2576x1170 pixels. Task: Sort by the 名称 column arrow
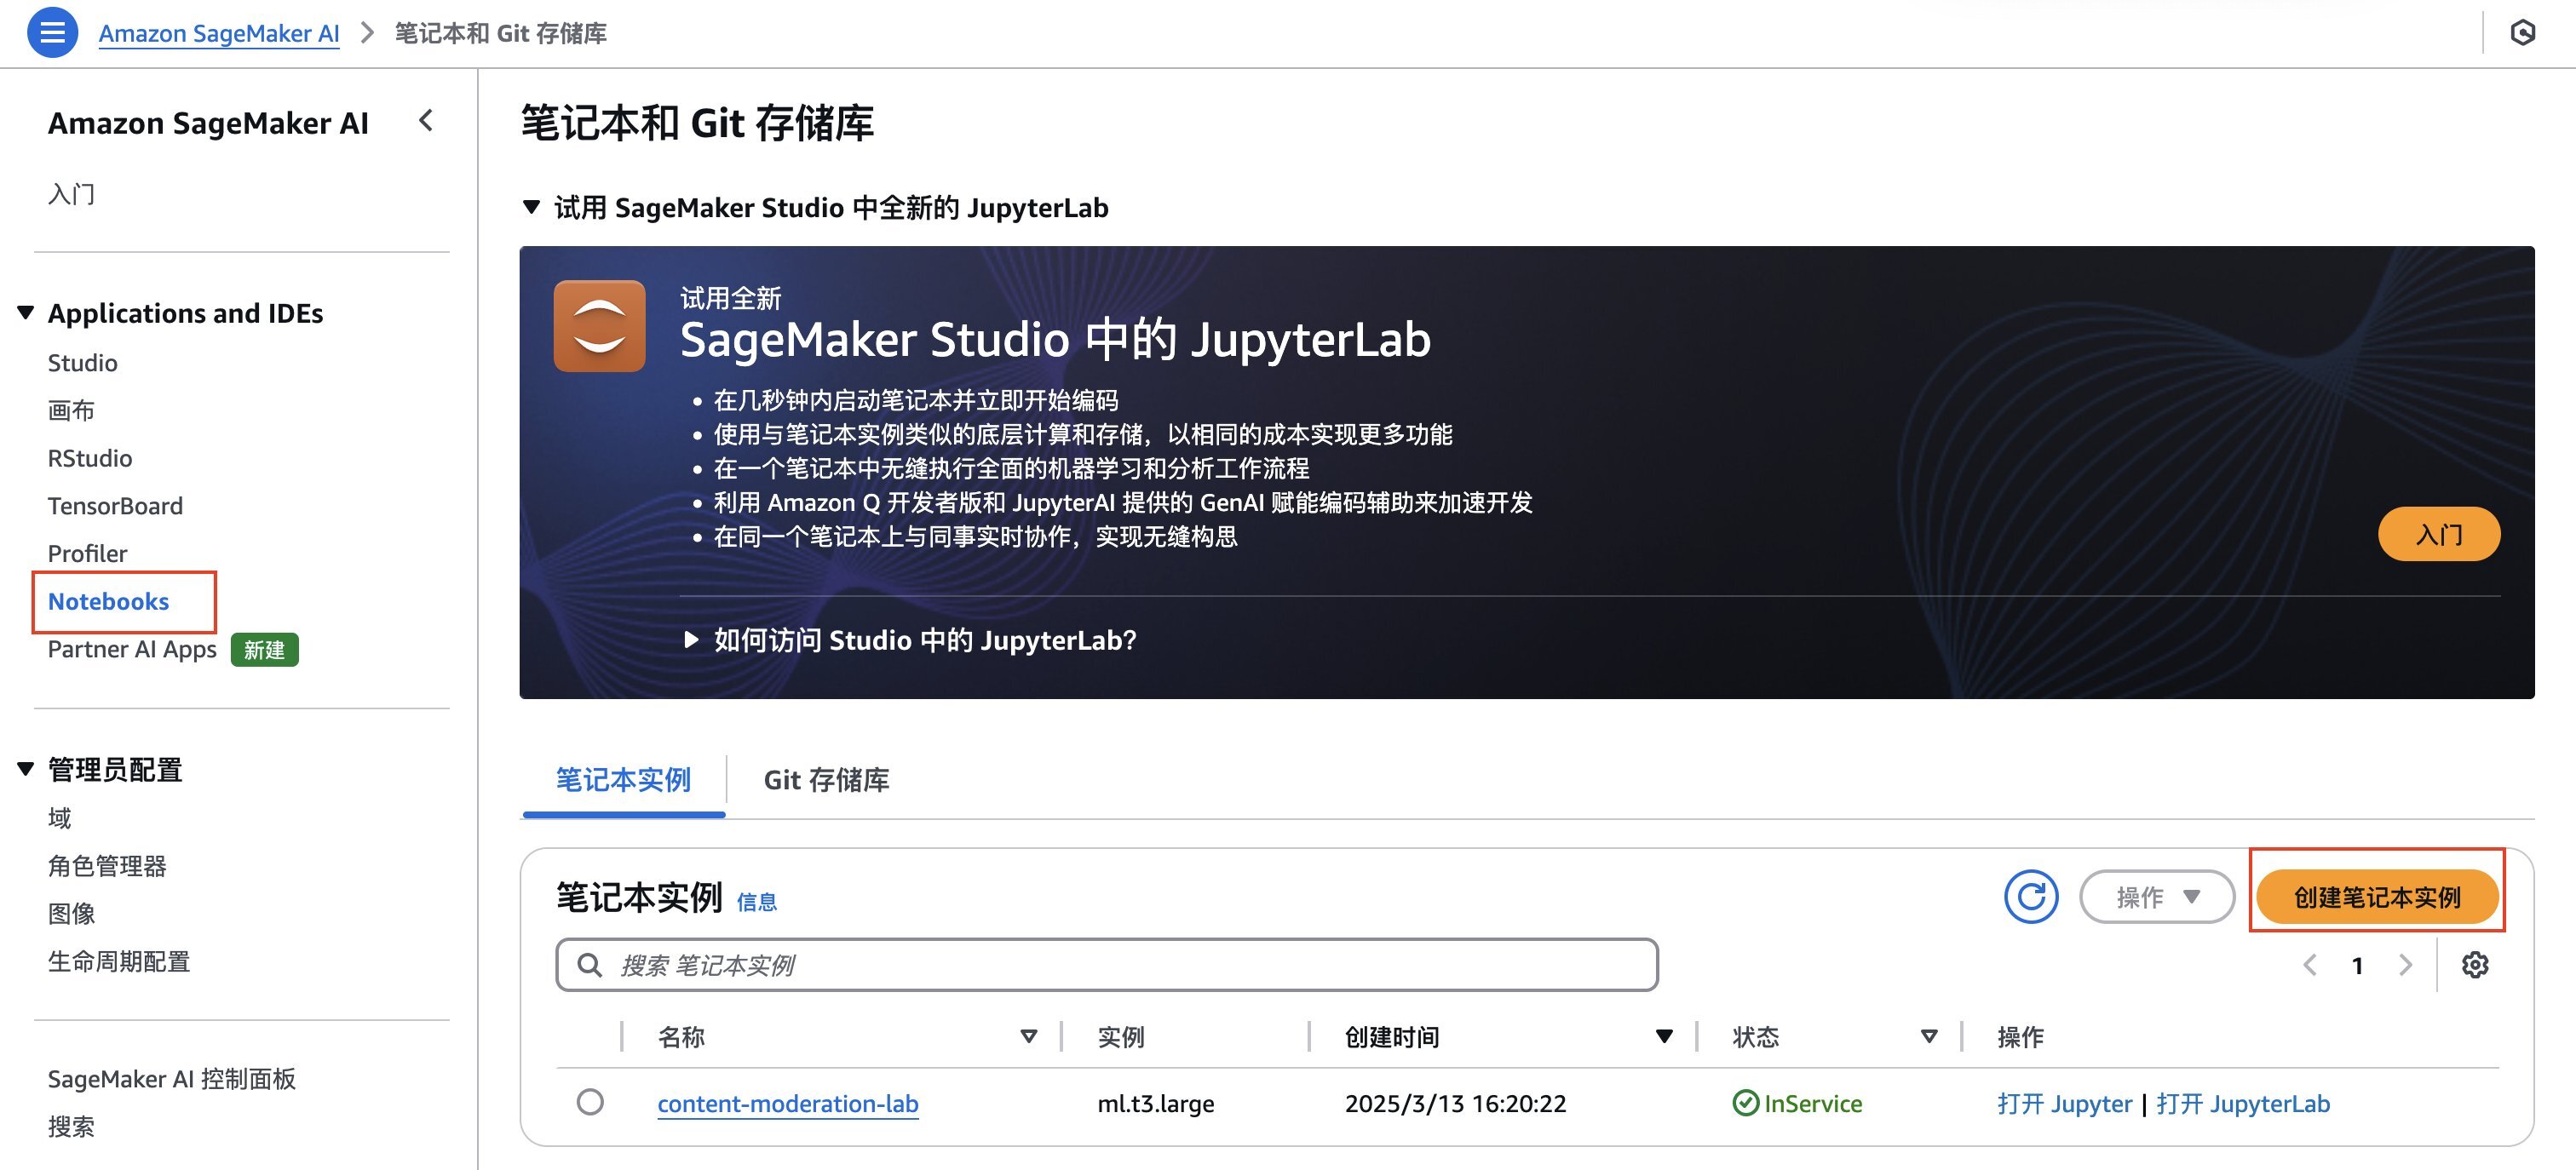1028,1037
